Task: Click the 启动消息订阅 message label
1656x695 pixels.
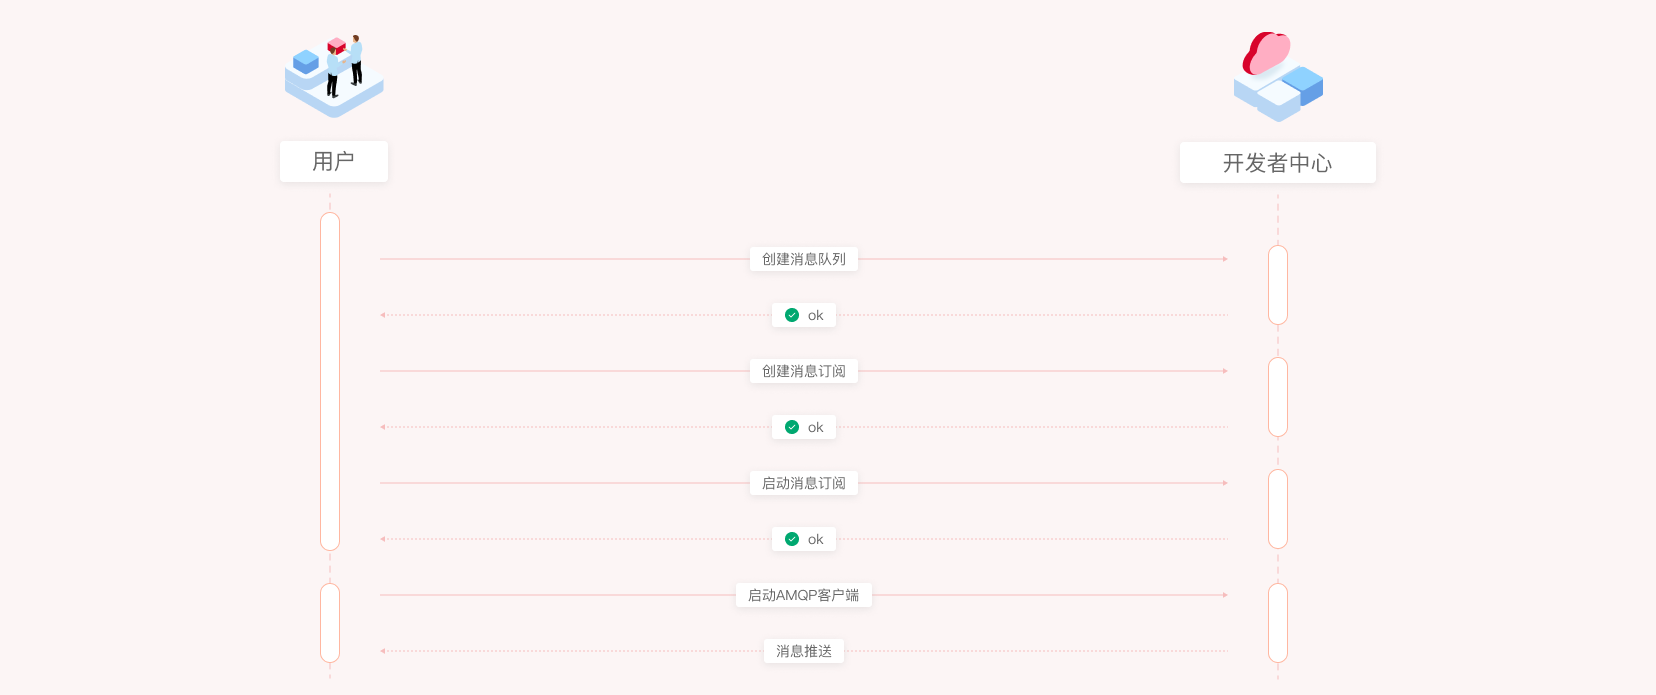Action: click(x=804, y=483)
